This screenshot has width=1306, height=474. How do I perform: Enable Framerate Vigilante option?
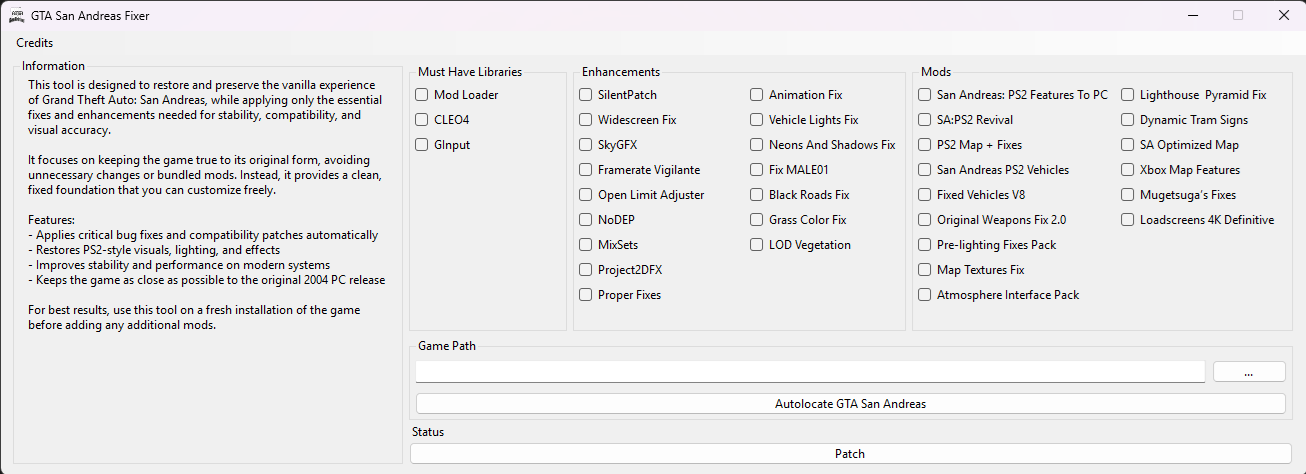(x=586, y=170)
